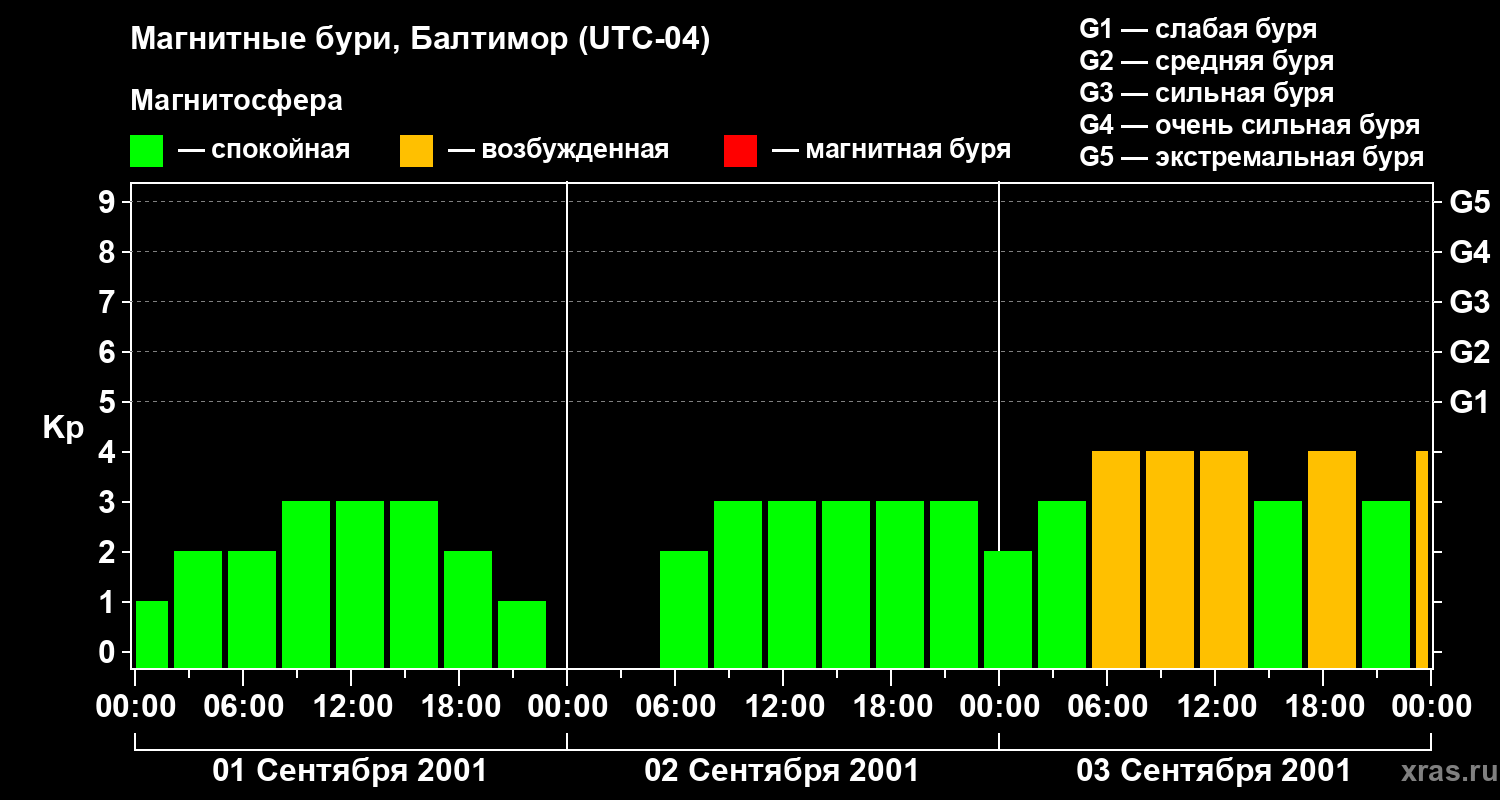Click the Kp 3 bar over 12:00 on 02 Сентября
The height and width of the screenshot is (800, 1500).
(792, 584)
